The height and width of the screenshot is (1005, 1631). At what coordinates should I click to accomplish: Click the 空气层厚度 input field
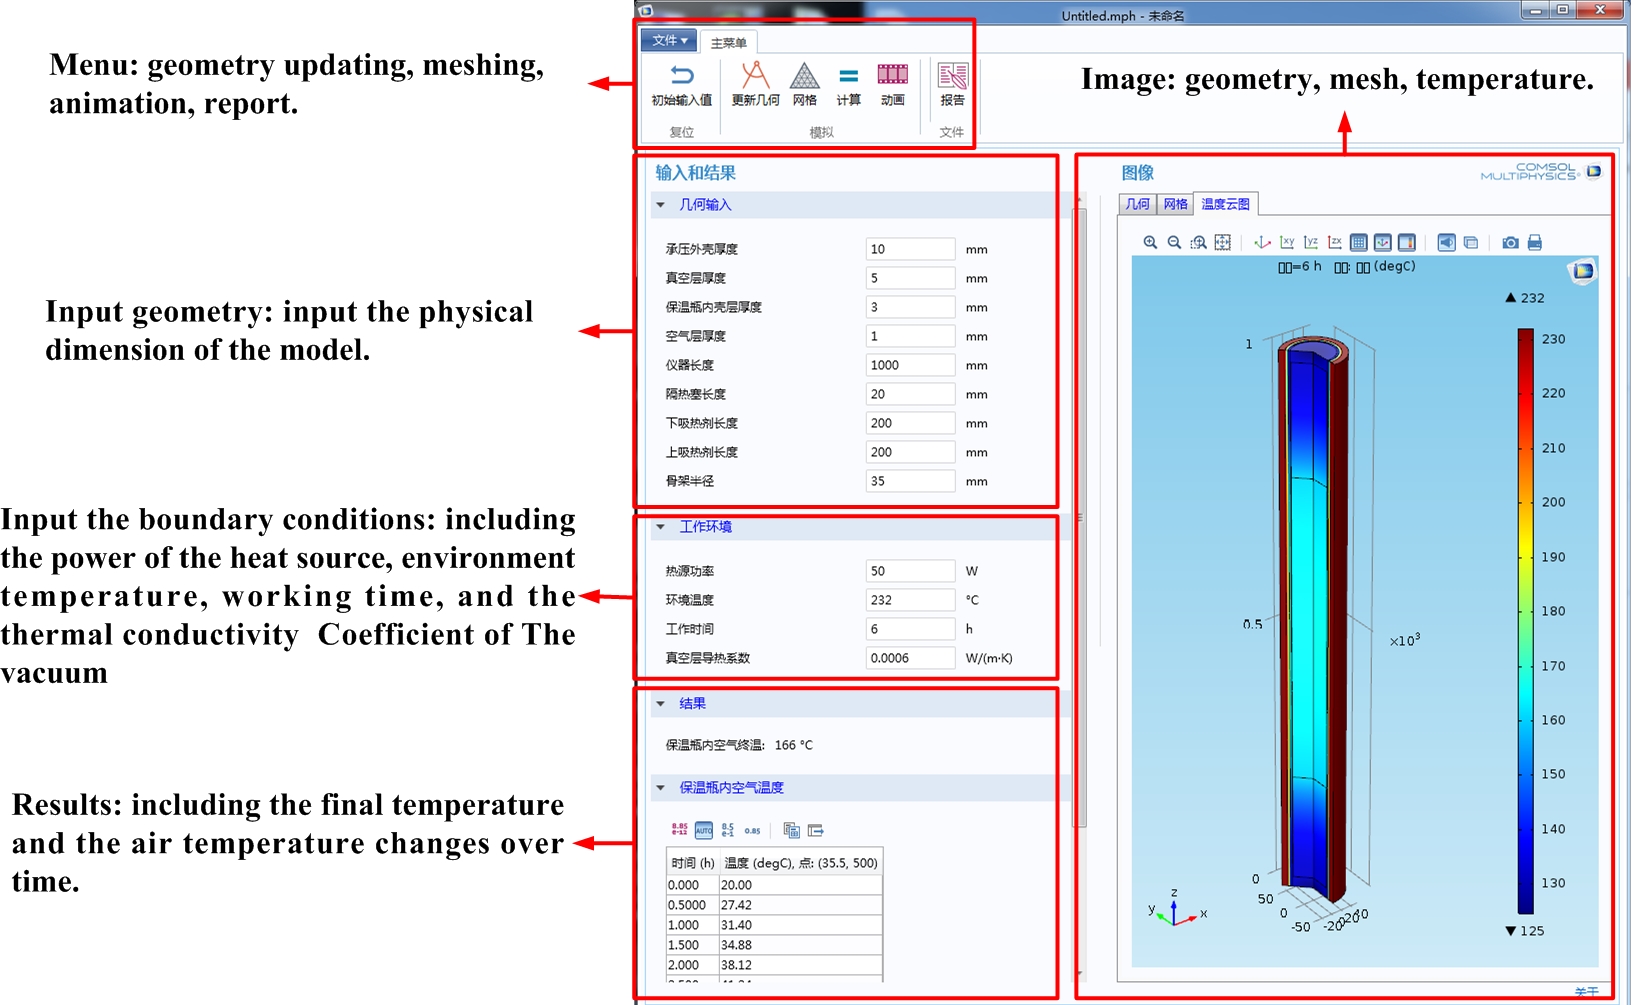click(910, 336)
